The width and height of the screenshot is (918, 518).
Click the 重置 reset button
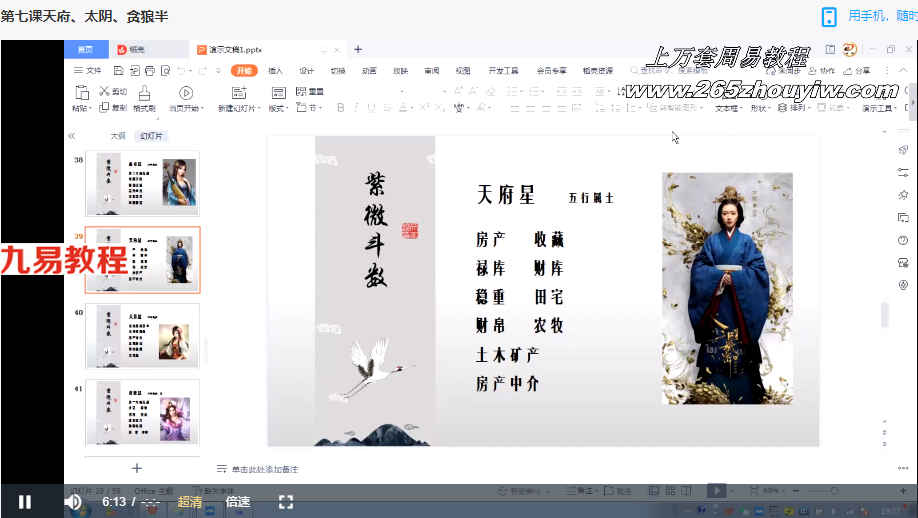(x=310, y=91)
